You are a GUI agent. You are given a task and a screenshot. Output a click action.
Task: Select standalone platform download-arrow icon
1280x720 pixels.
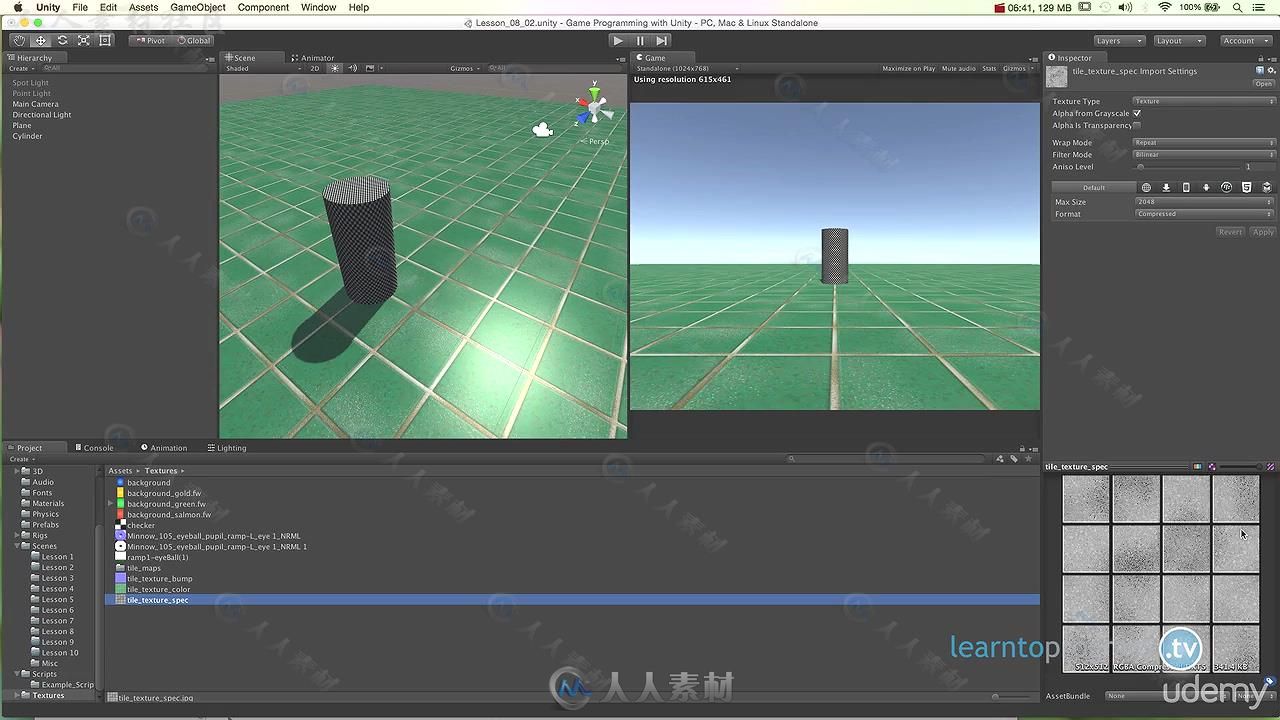click(1166, 187)
